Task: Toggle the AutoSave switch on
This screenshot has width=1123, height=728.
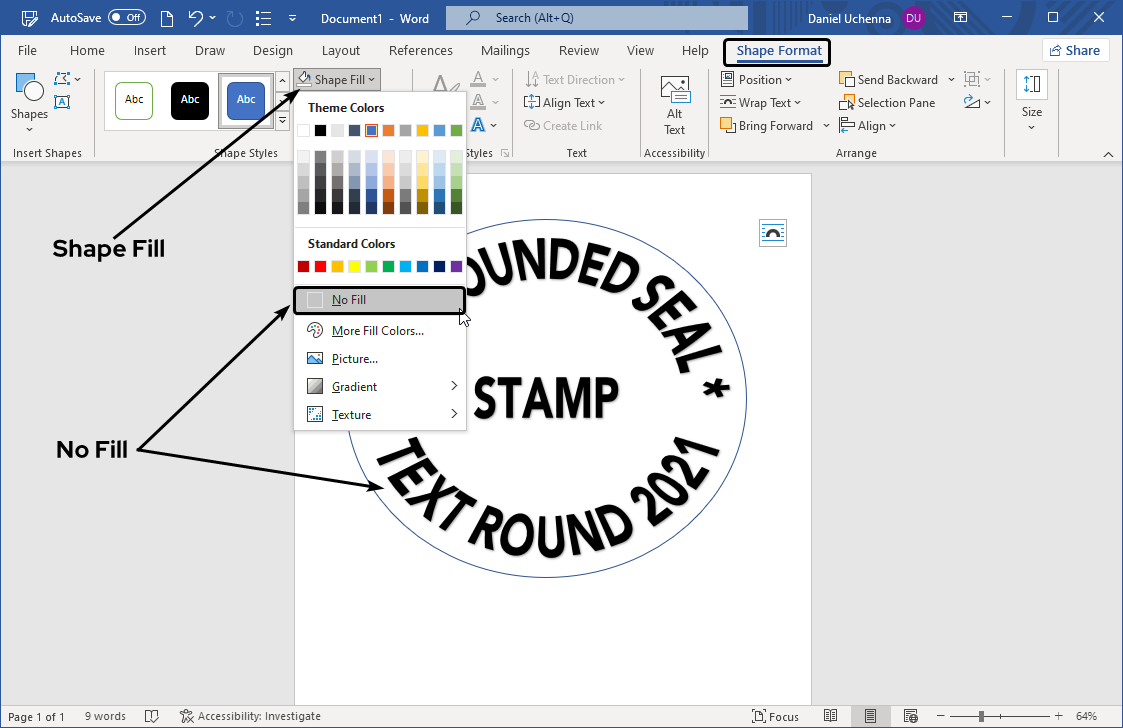Action: [x=126, y=17]
